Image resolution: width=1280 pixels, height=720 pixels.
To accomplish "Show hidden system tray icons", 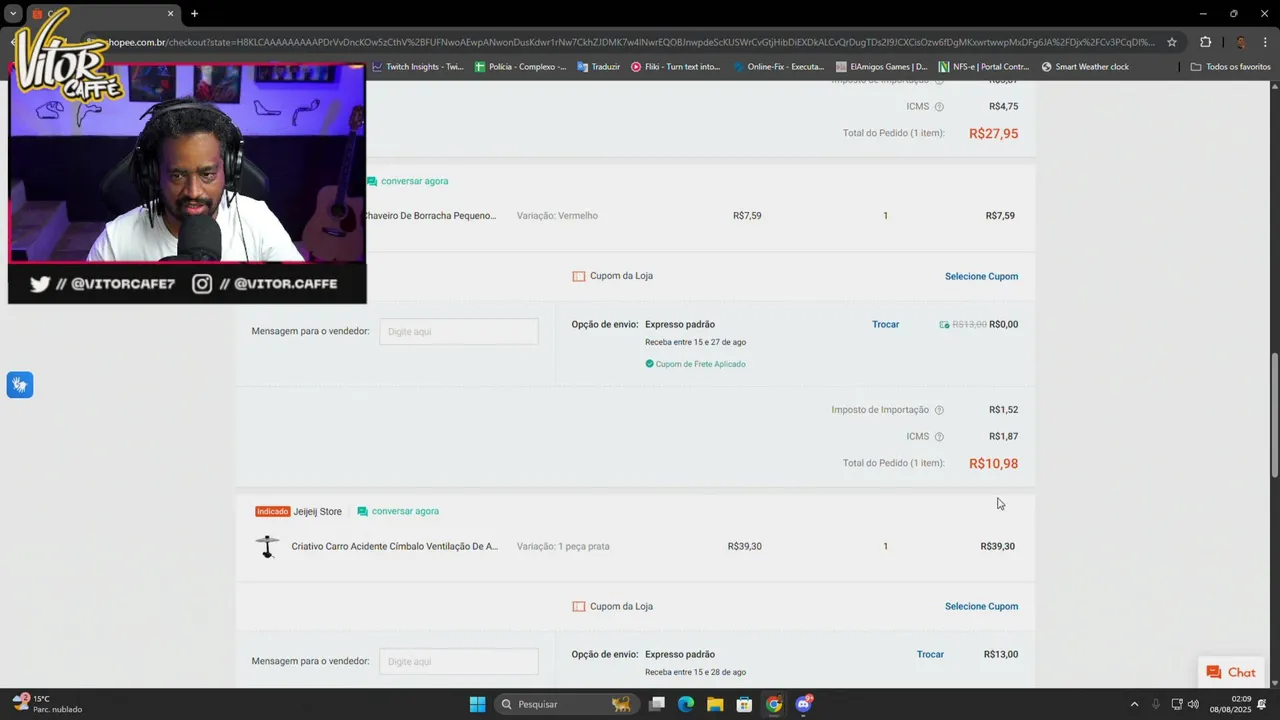I will click(x=1134, y=704).
